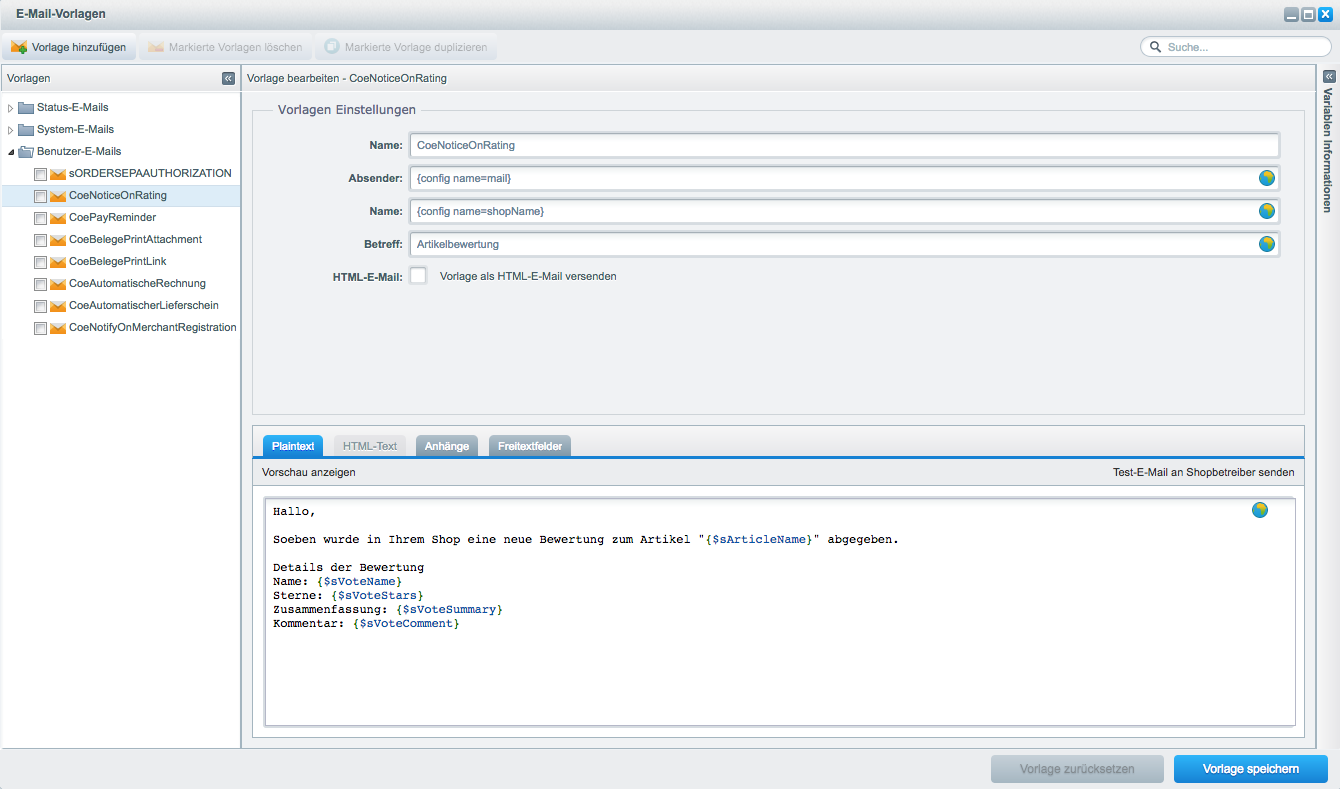Click the magnifier icon in search box

(1156, 47)
